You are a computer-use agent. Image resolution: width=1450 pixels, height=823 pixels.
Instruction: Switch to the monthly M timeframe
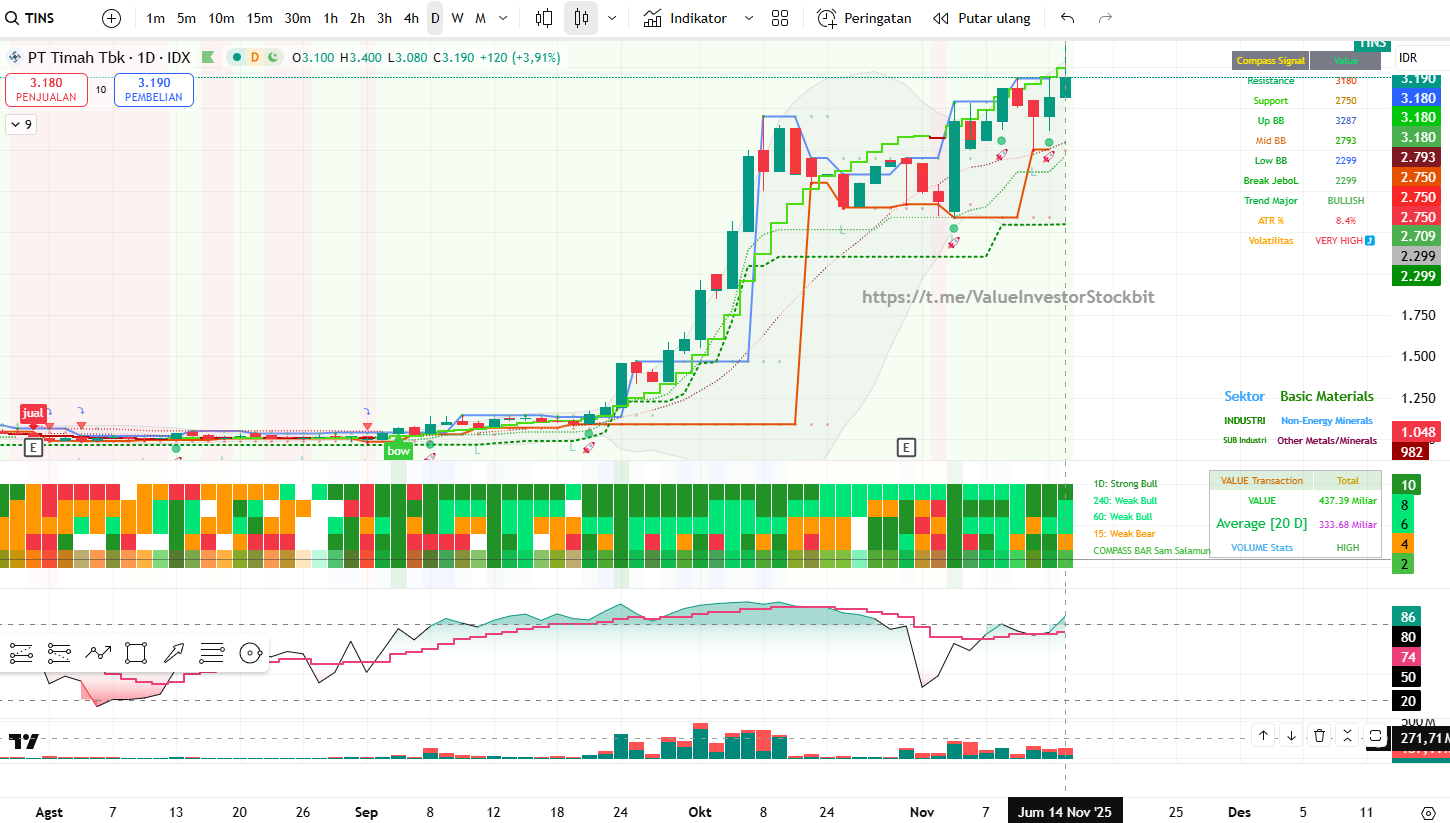coord(480,18)
